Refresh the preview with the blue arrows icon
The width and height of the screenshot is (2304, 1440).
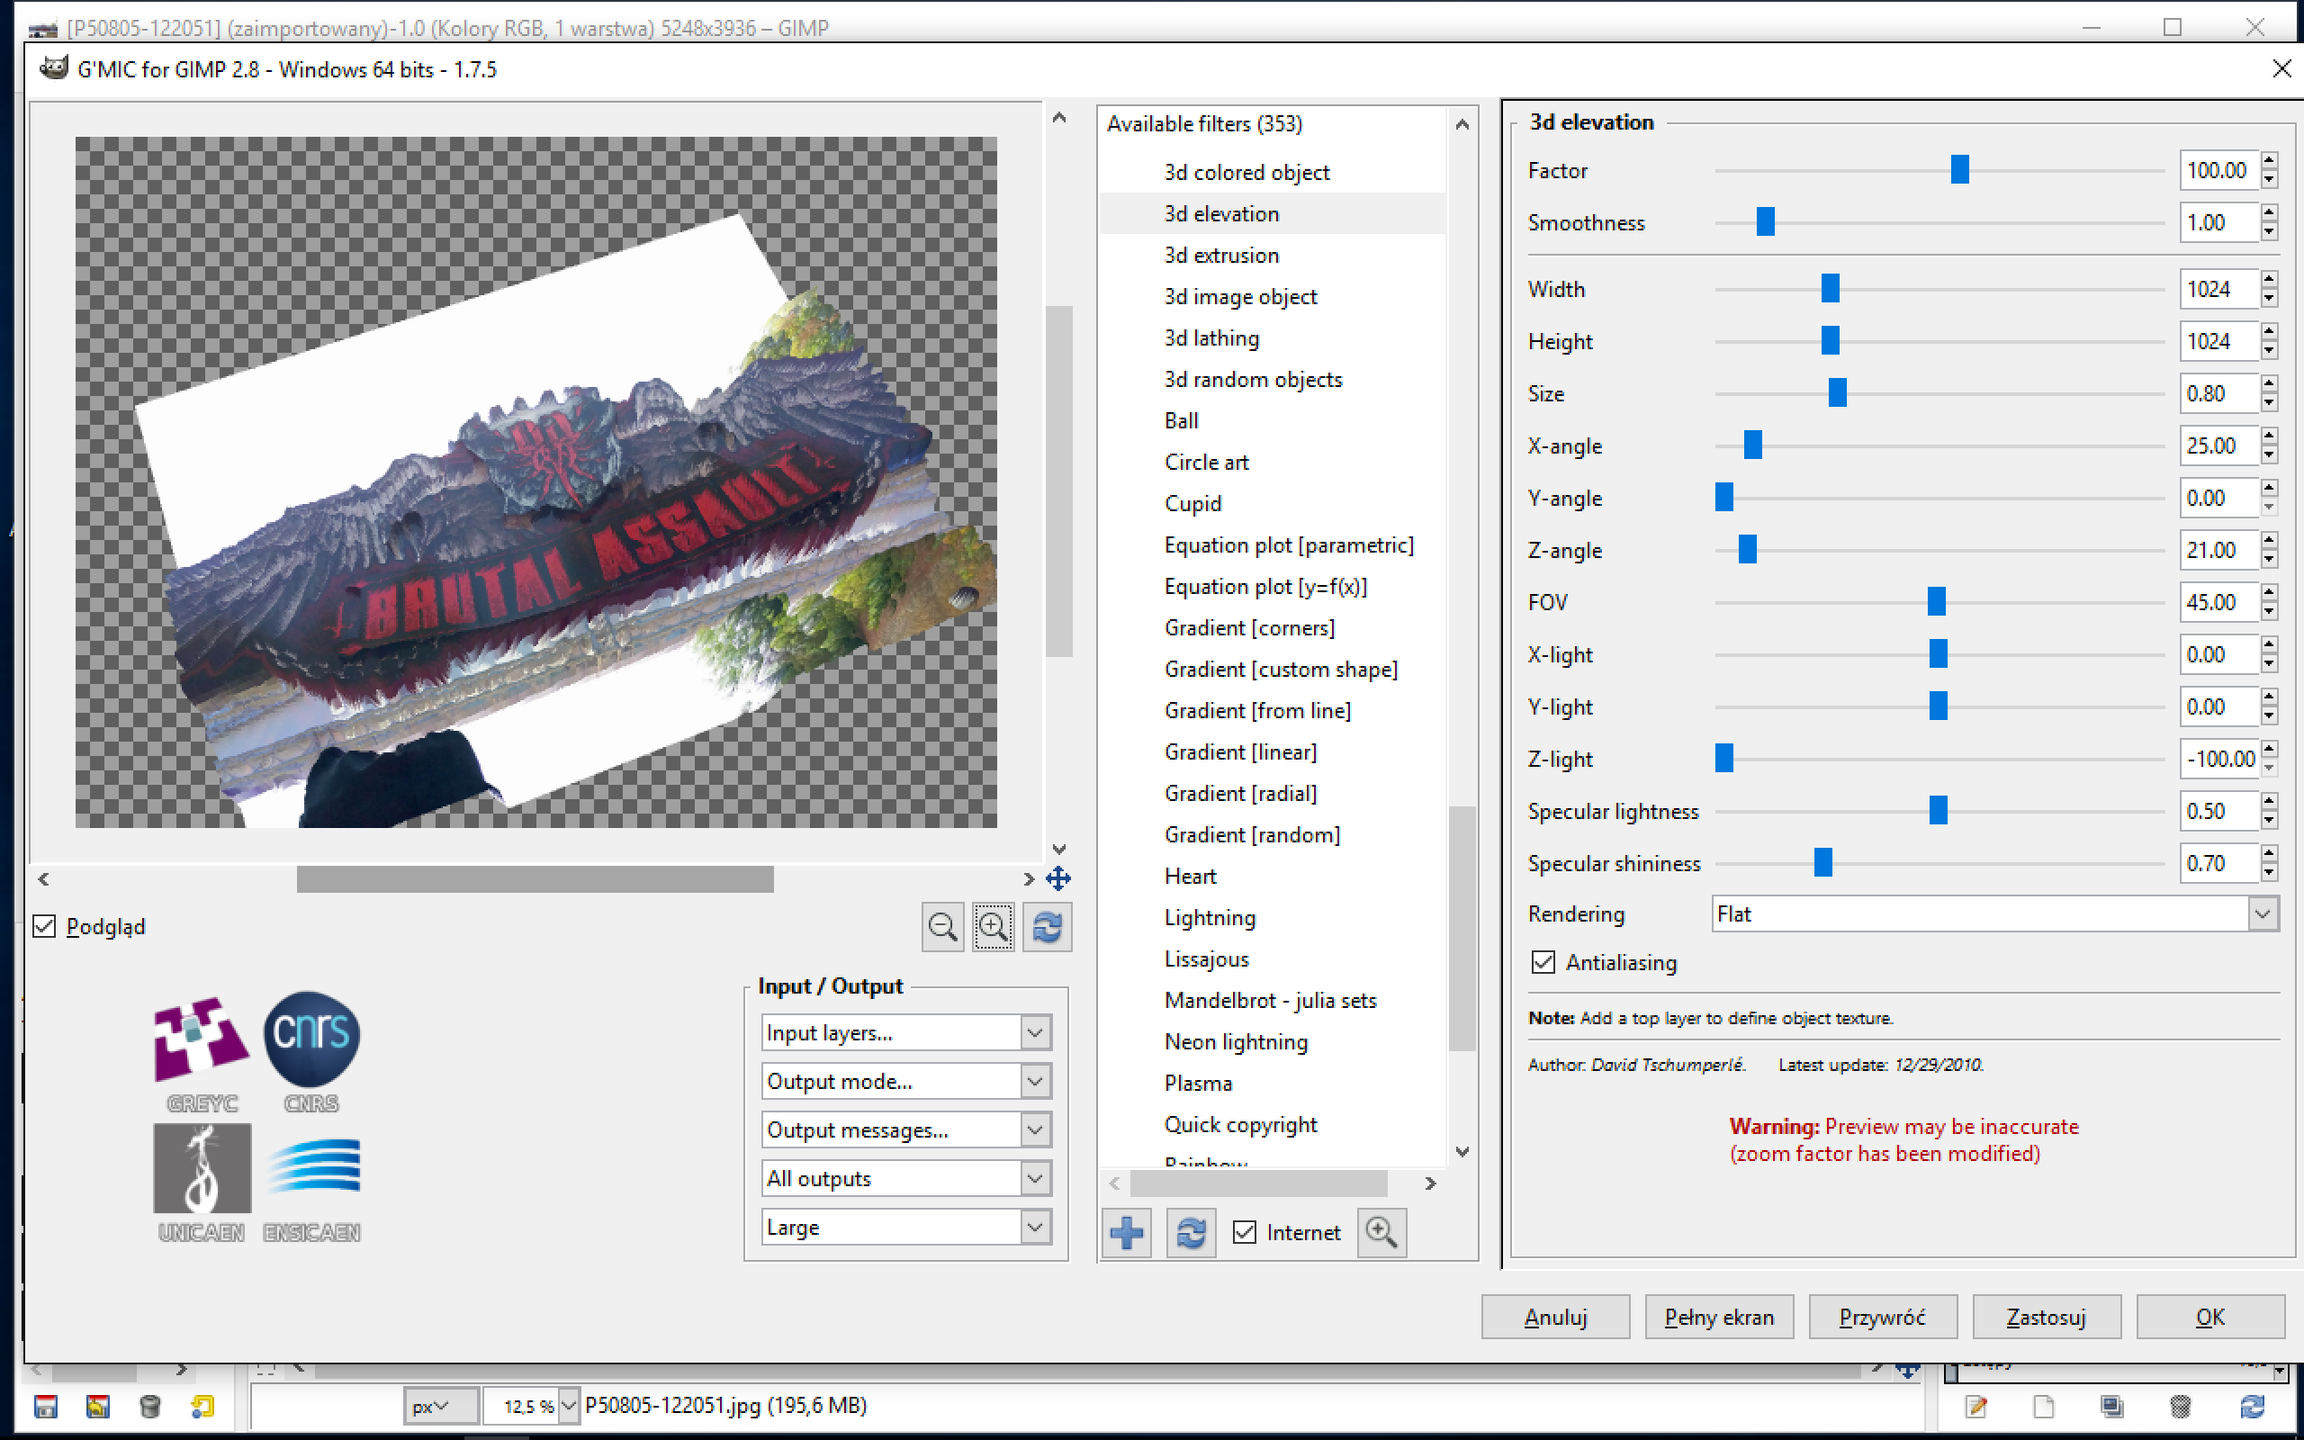pyautogui.click(x=1047, y=927)
